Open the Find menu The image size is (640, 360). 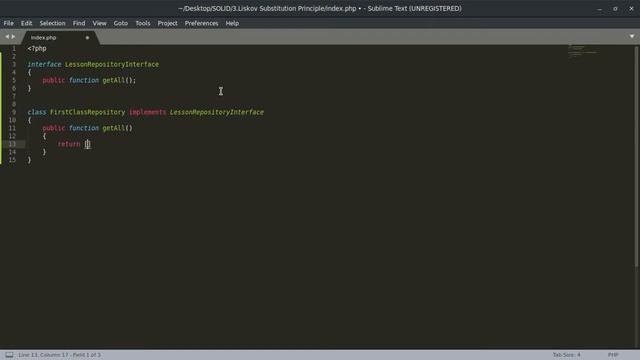click(79, 23)
